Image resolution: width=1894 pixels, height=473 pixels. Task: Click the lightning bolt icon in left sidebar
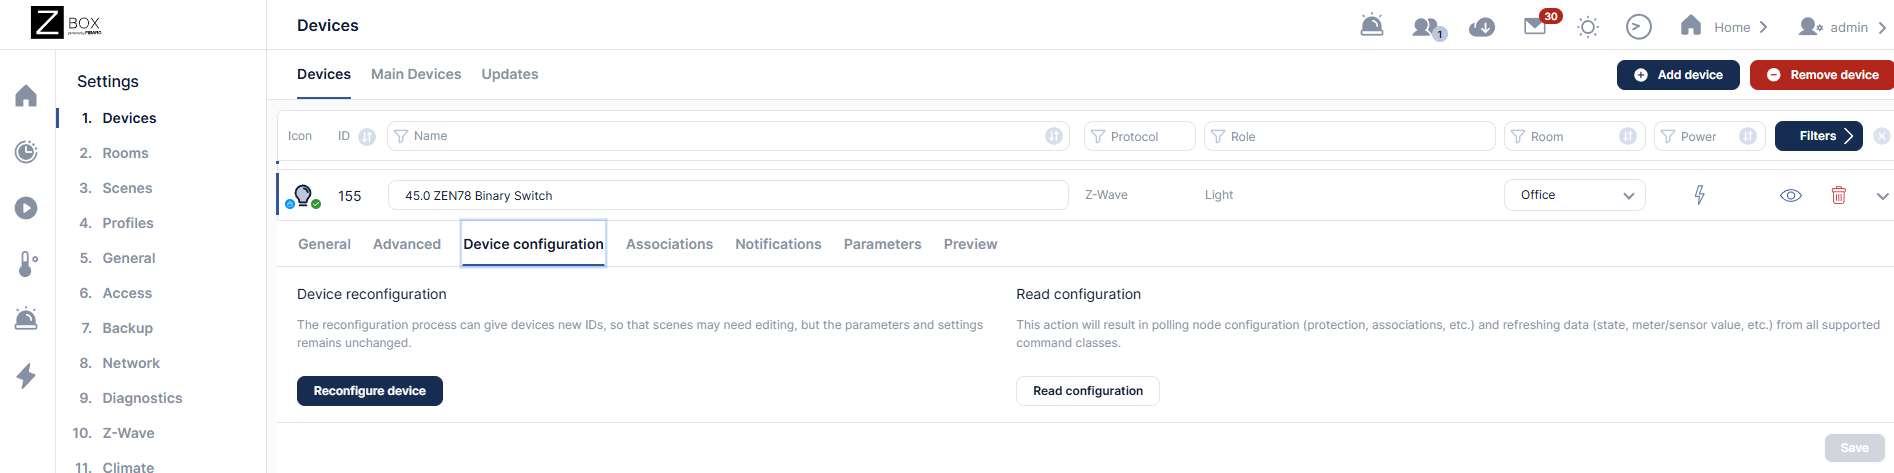tap(27, 376)
